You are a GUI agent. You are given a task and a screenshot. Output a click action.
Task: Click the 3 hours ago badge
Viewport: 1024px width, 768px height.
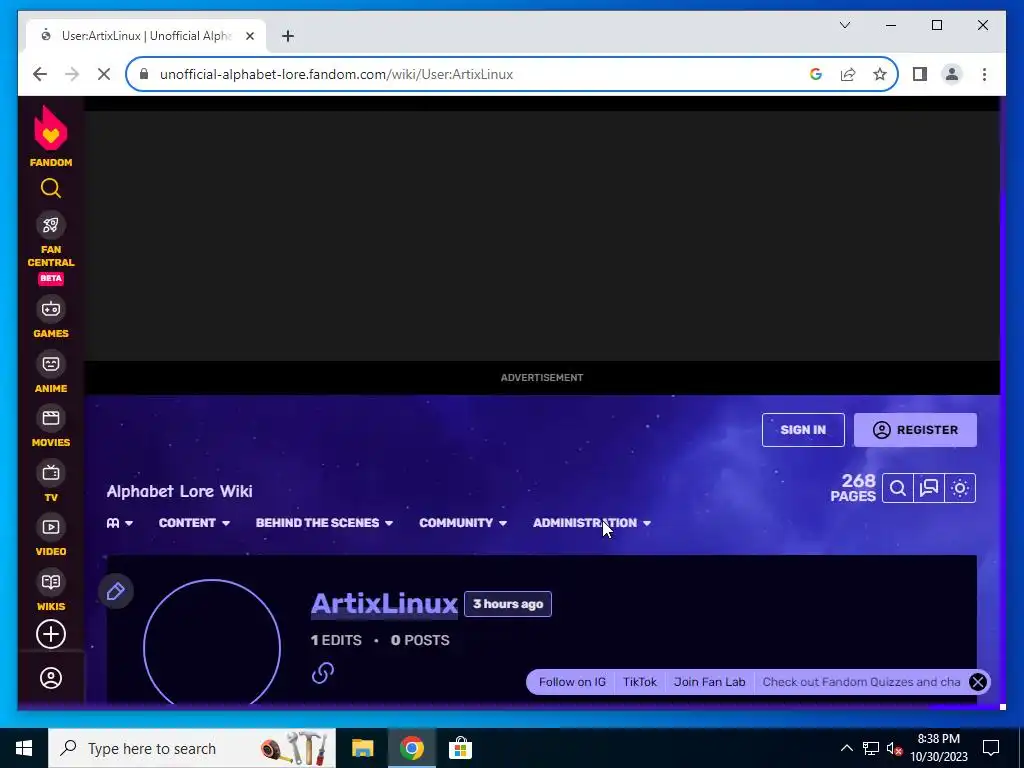[x=507, y=604]
